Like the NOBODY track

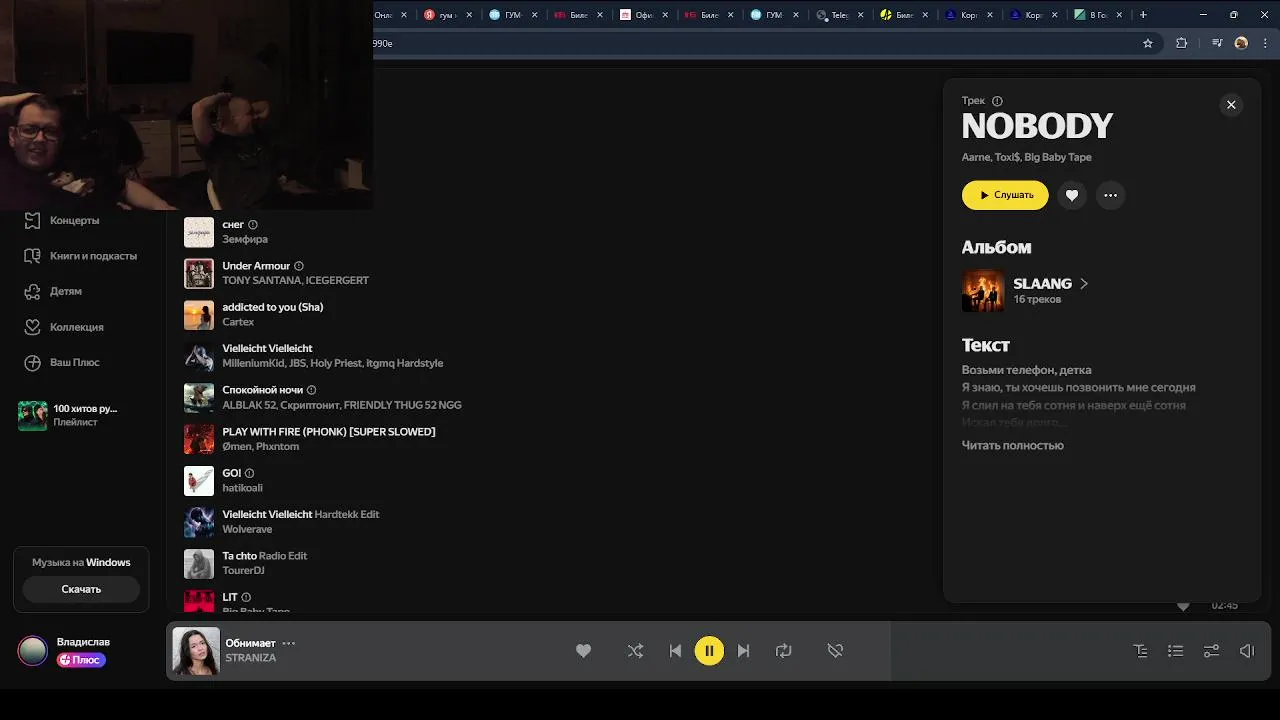point(1072,195)
